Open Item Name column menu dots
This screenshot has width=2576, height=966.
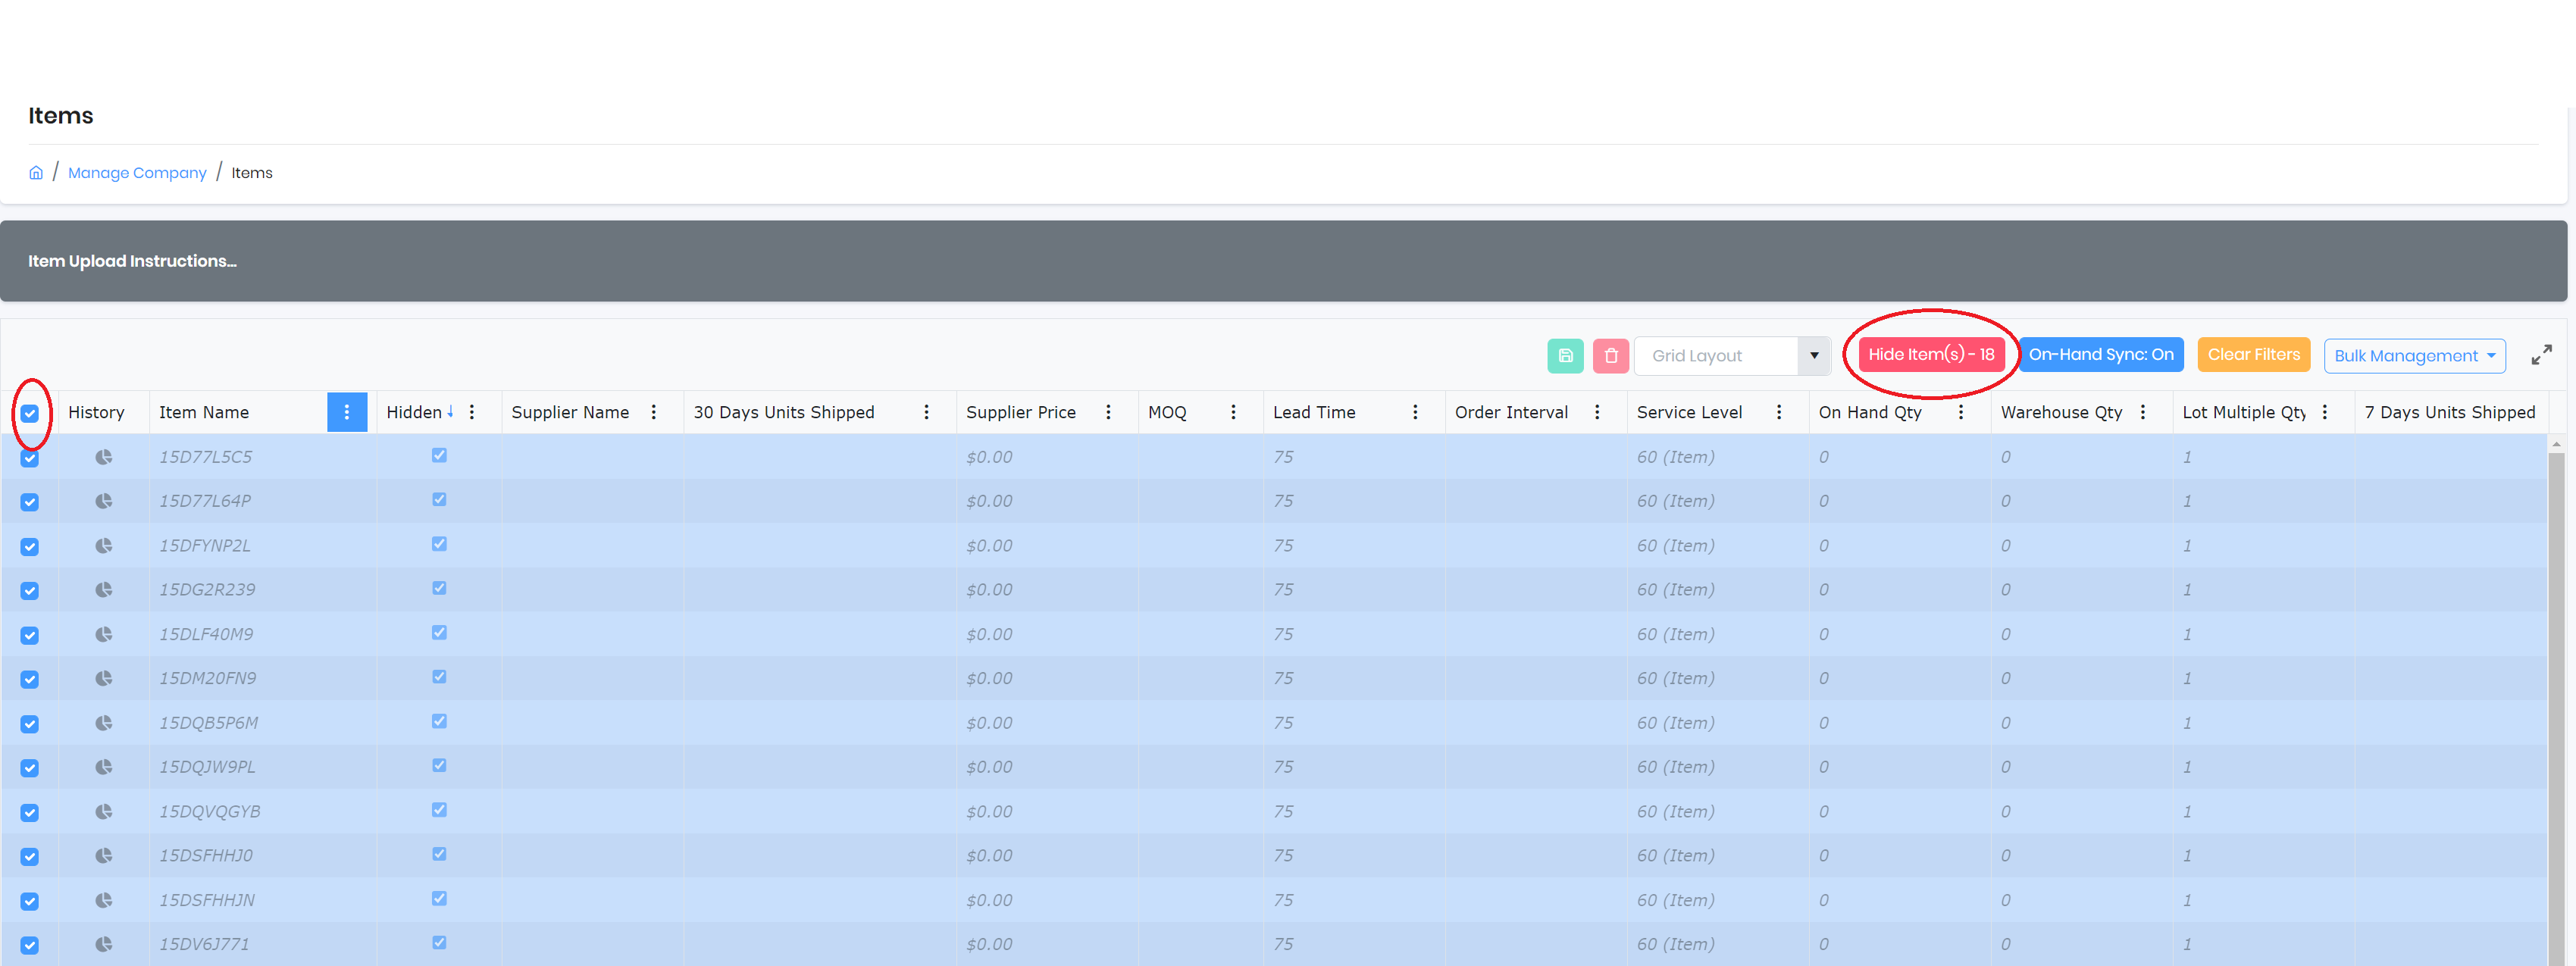click(347, 412)
